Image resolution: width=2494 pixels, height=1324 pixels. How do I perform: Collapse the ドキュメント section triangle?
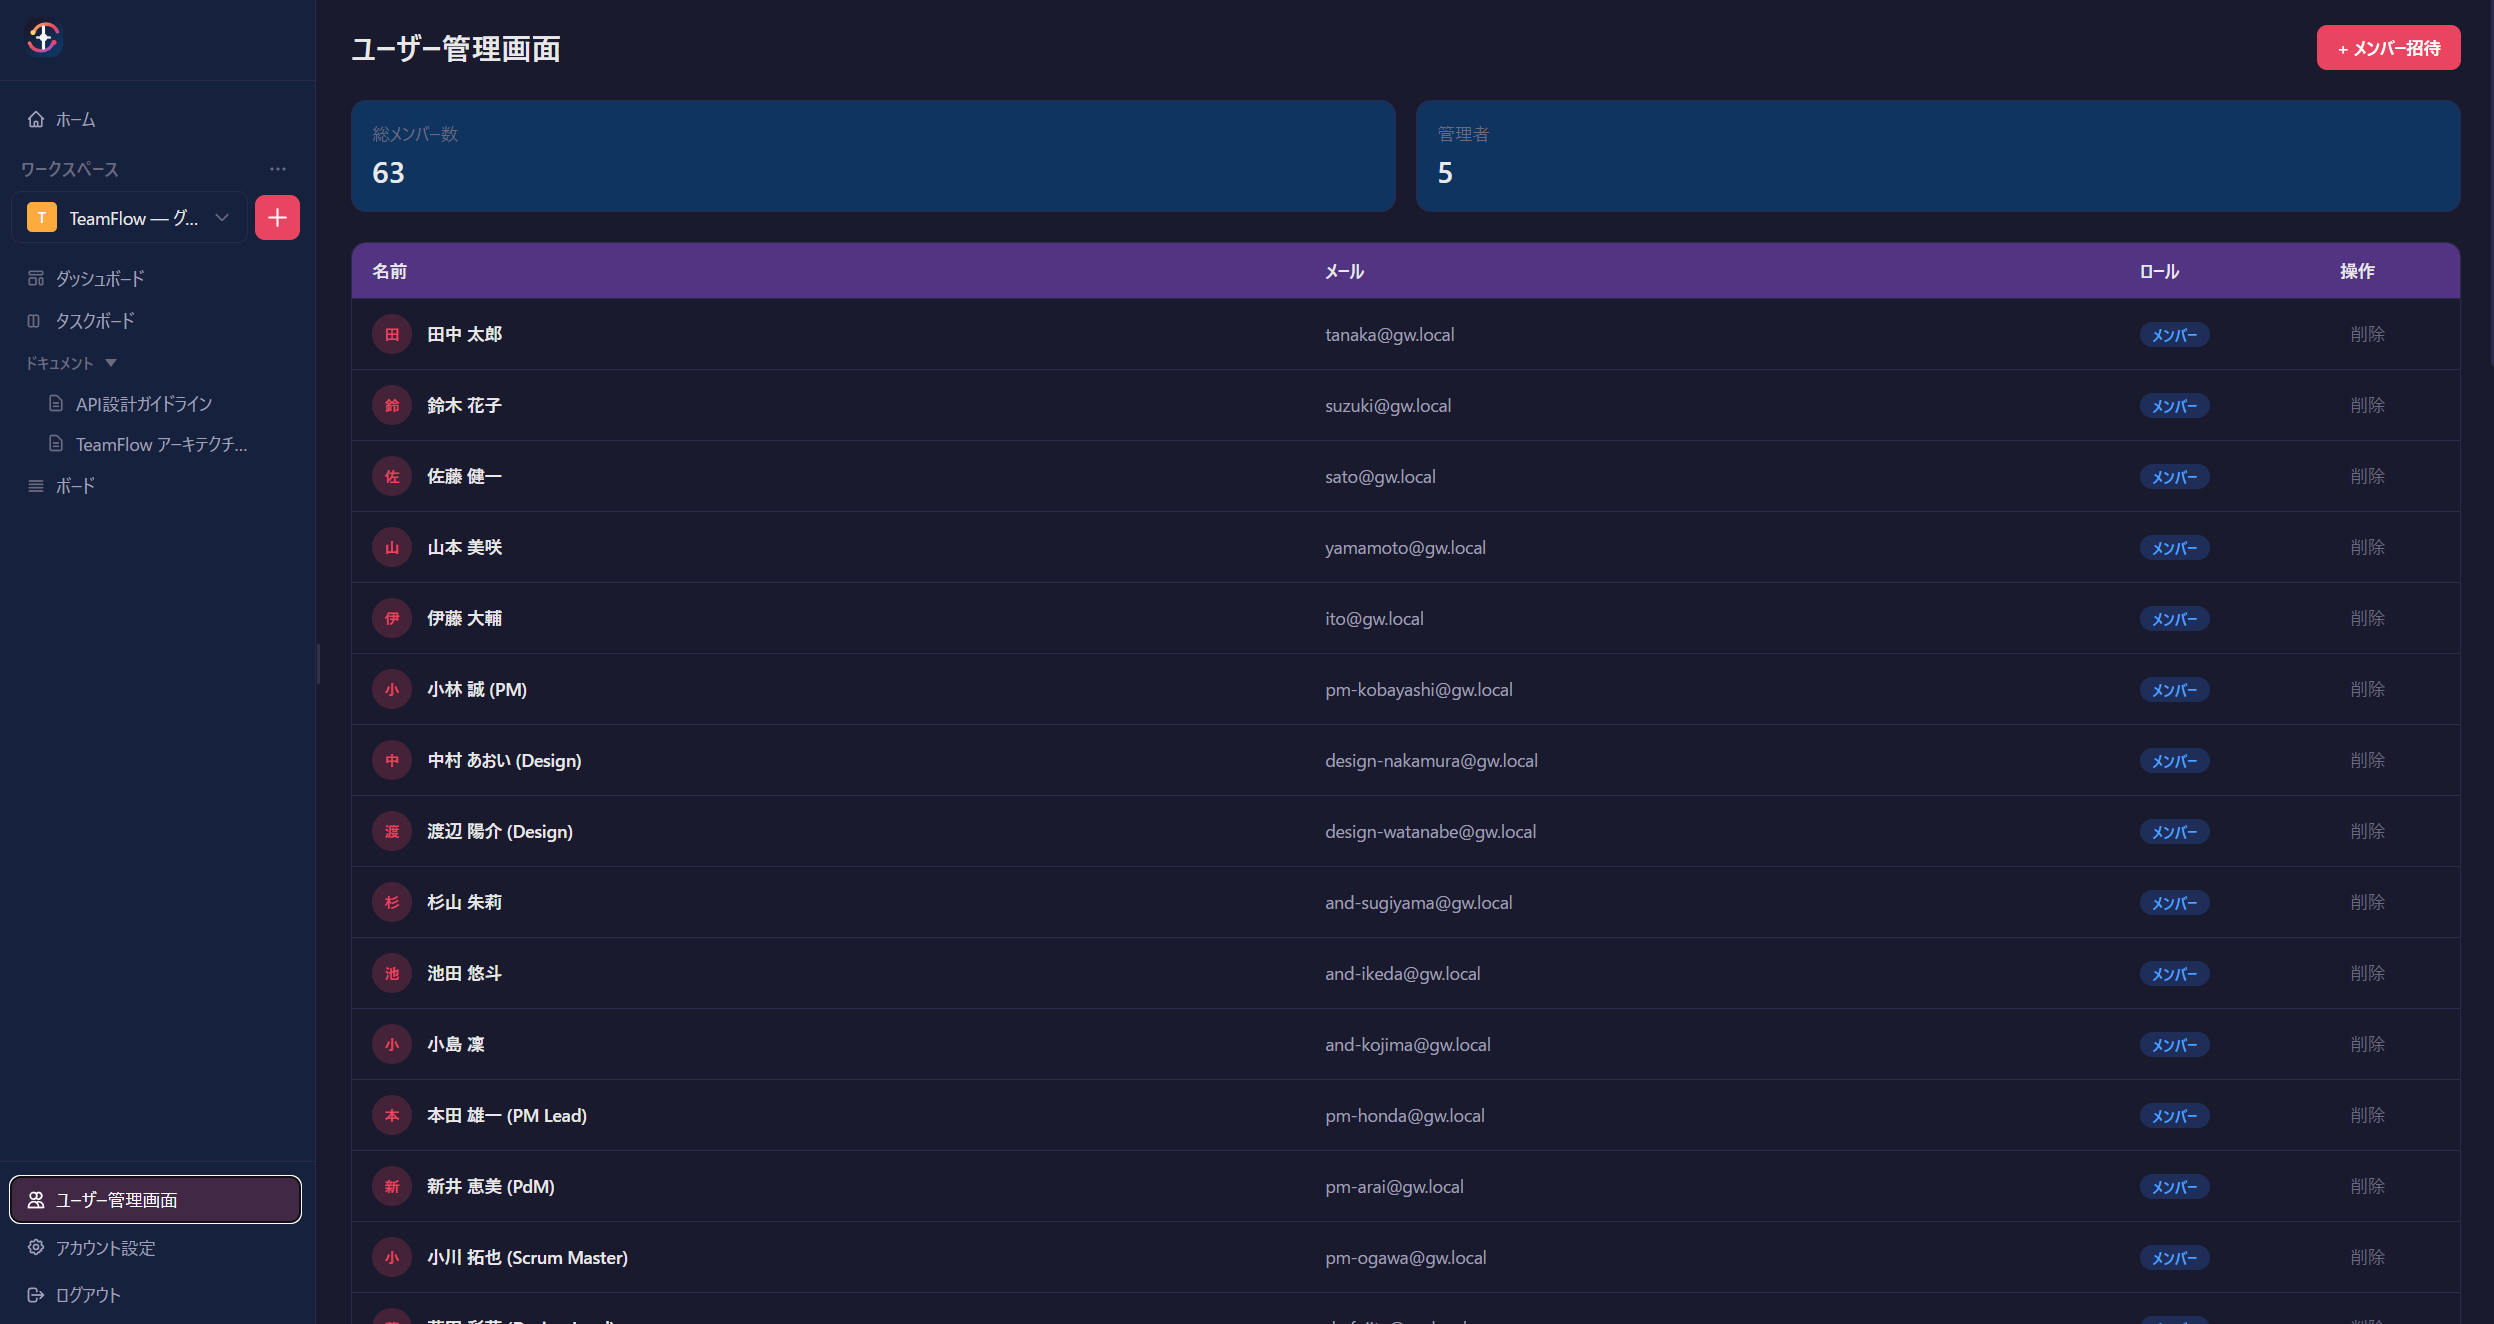[111, 363]
